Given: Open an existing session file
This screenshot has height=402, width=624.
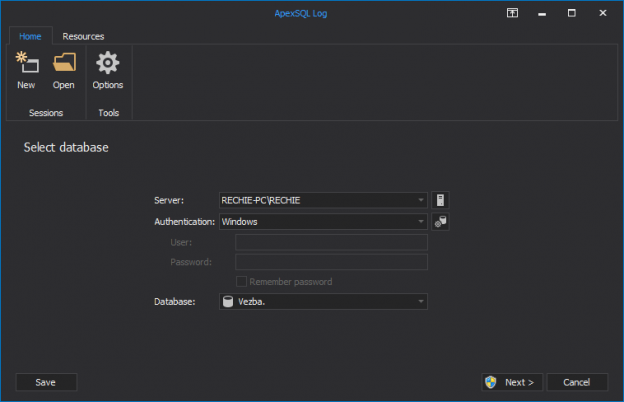Looking at the screenshot, I should click(x=64, y=70).
